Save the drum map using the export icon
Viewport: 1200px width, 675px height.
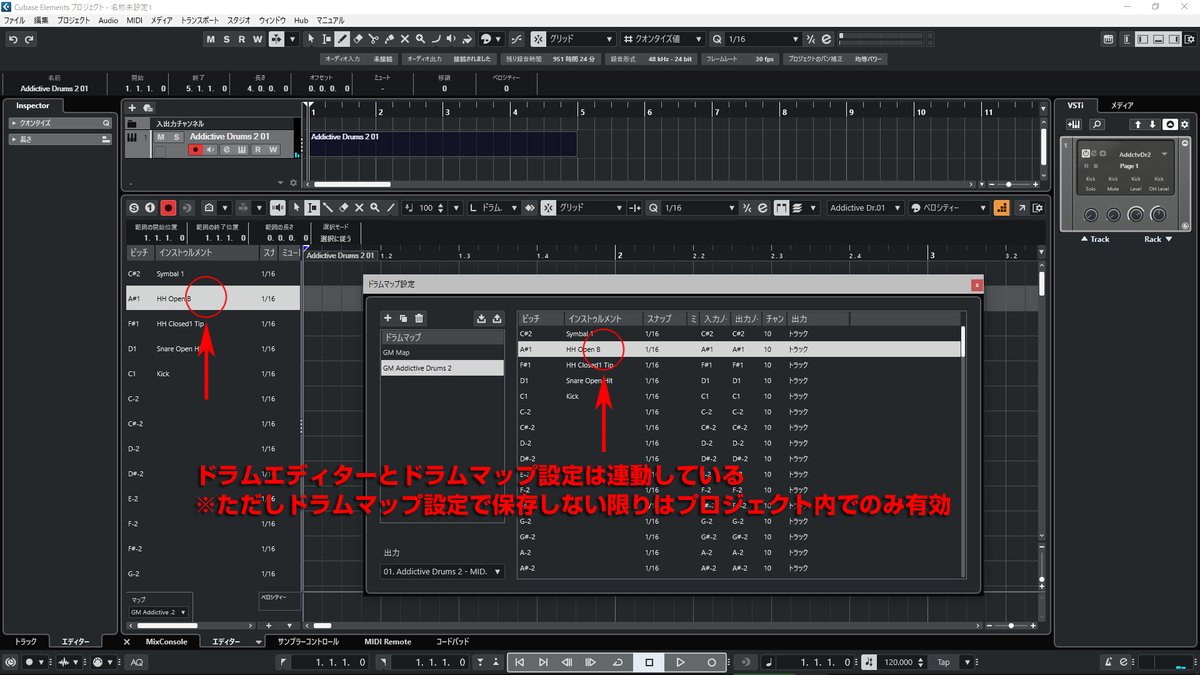click(x=497, y=318)
